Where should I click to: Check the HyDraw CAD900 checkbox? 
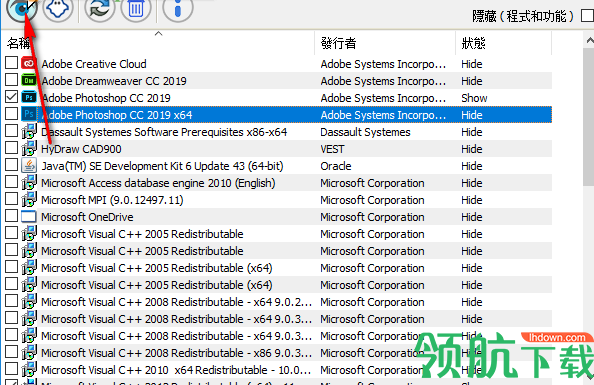click(x=11, y=148)
